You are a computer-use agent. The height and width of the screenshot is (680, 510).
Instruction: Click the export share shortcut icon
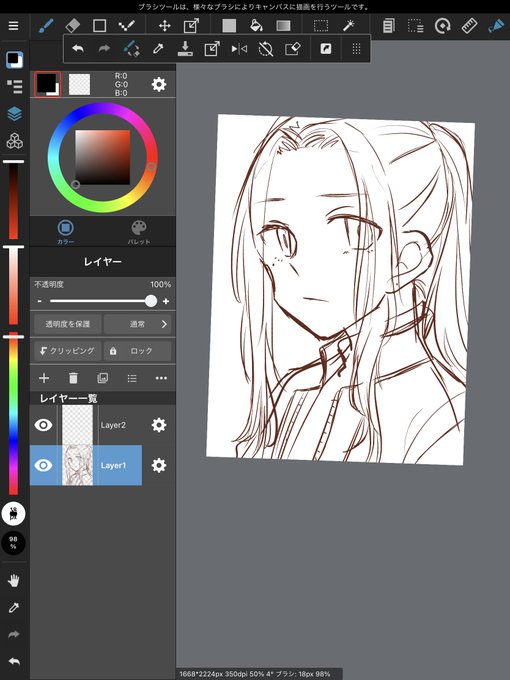tap(212, 49)
